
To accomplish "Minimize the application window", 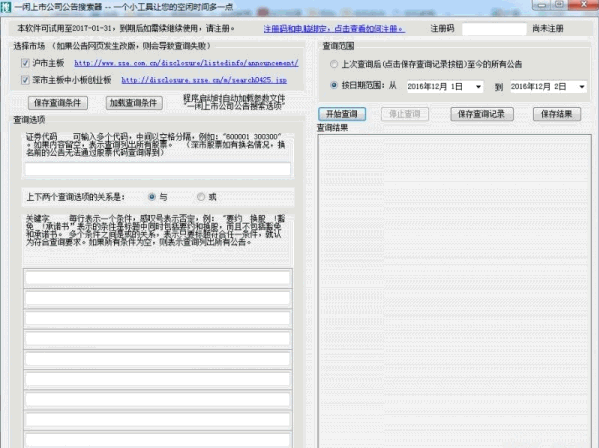I will click(x=541, y=5).
